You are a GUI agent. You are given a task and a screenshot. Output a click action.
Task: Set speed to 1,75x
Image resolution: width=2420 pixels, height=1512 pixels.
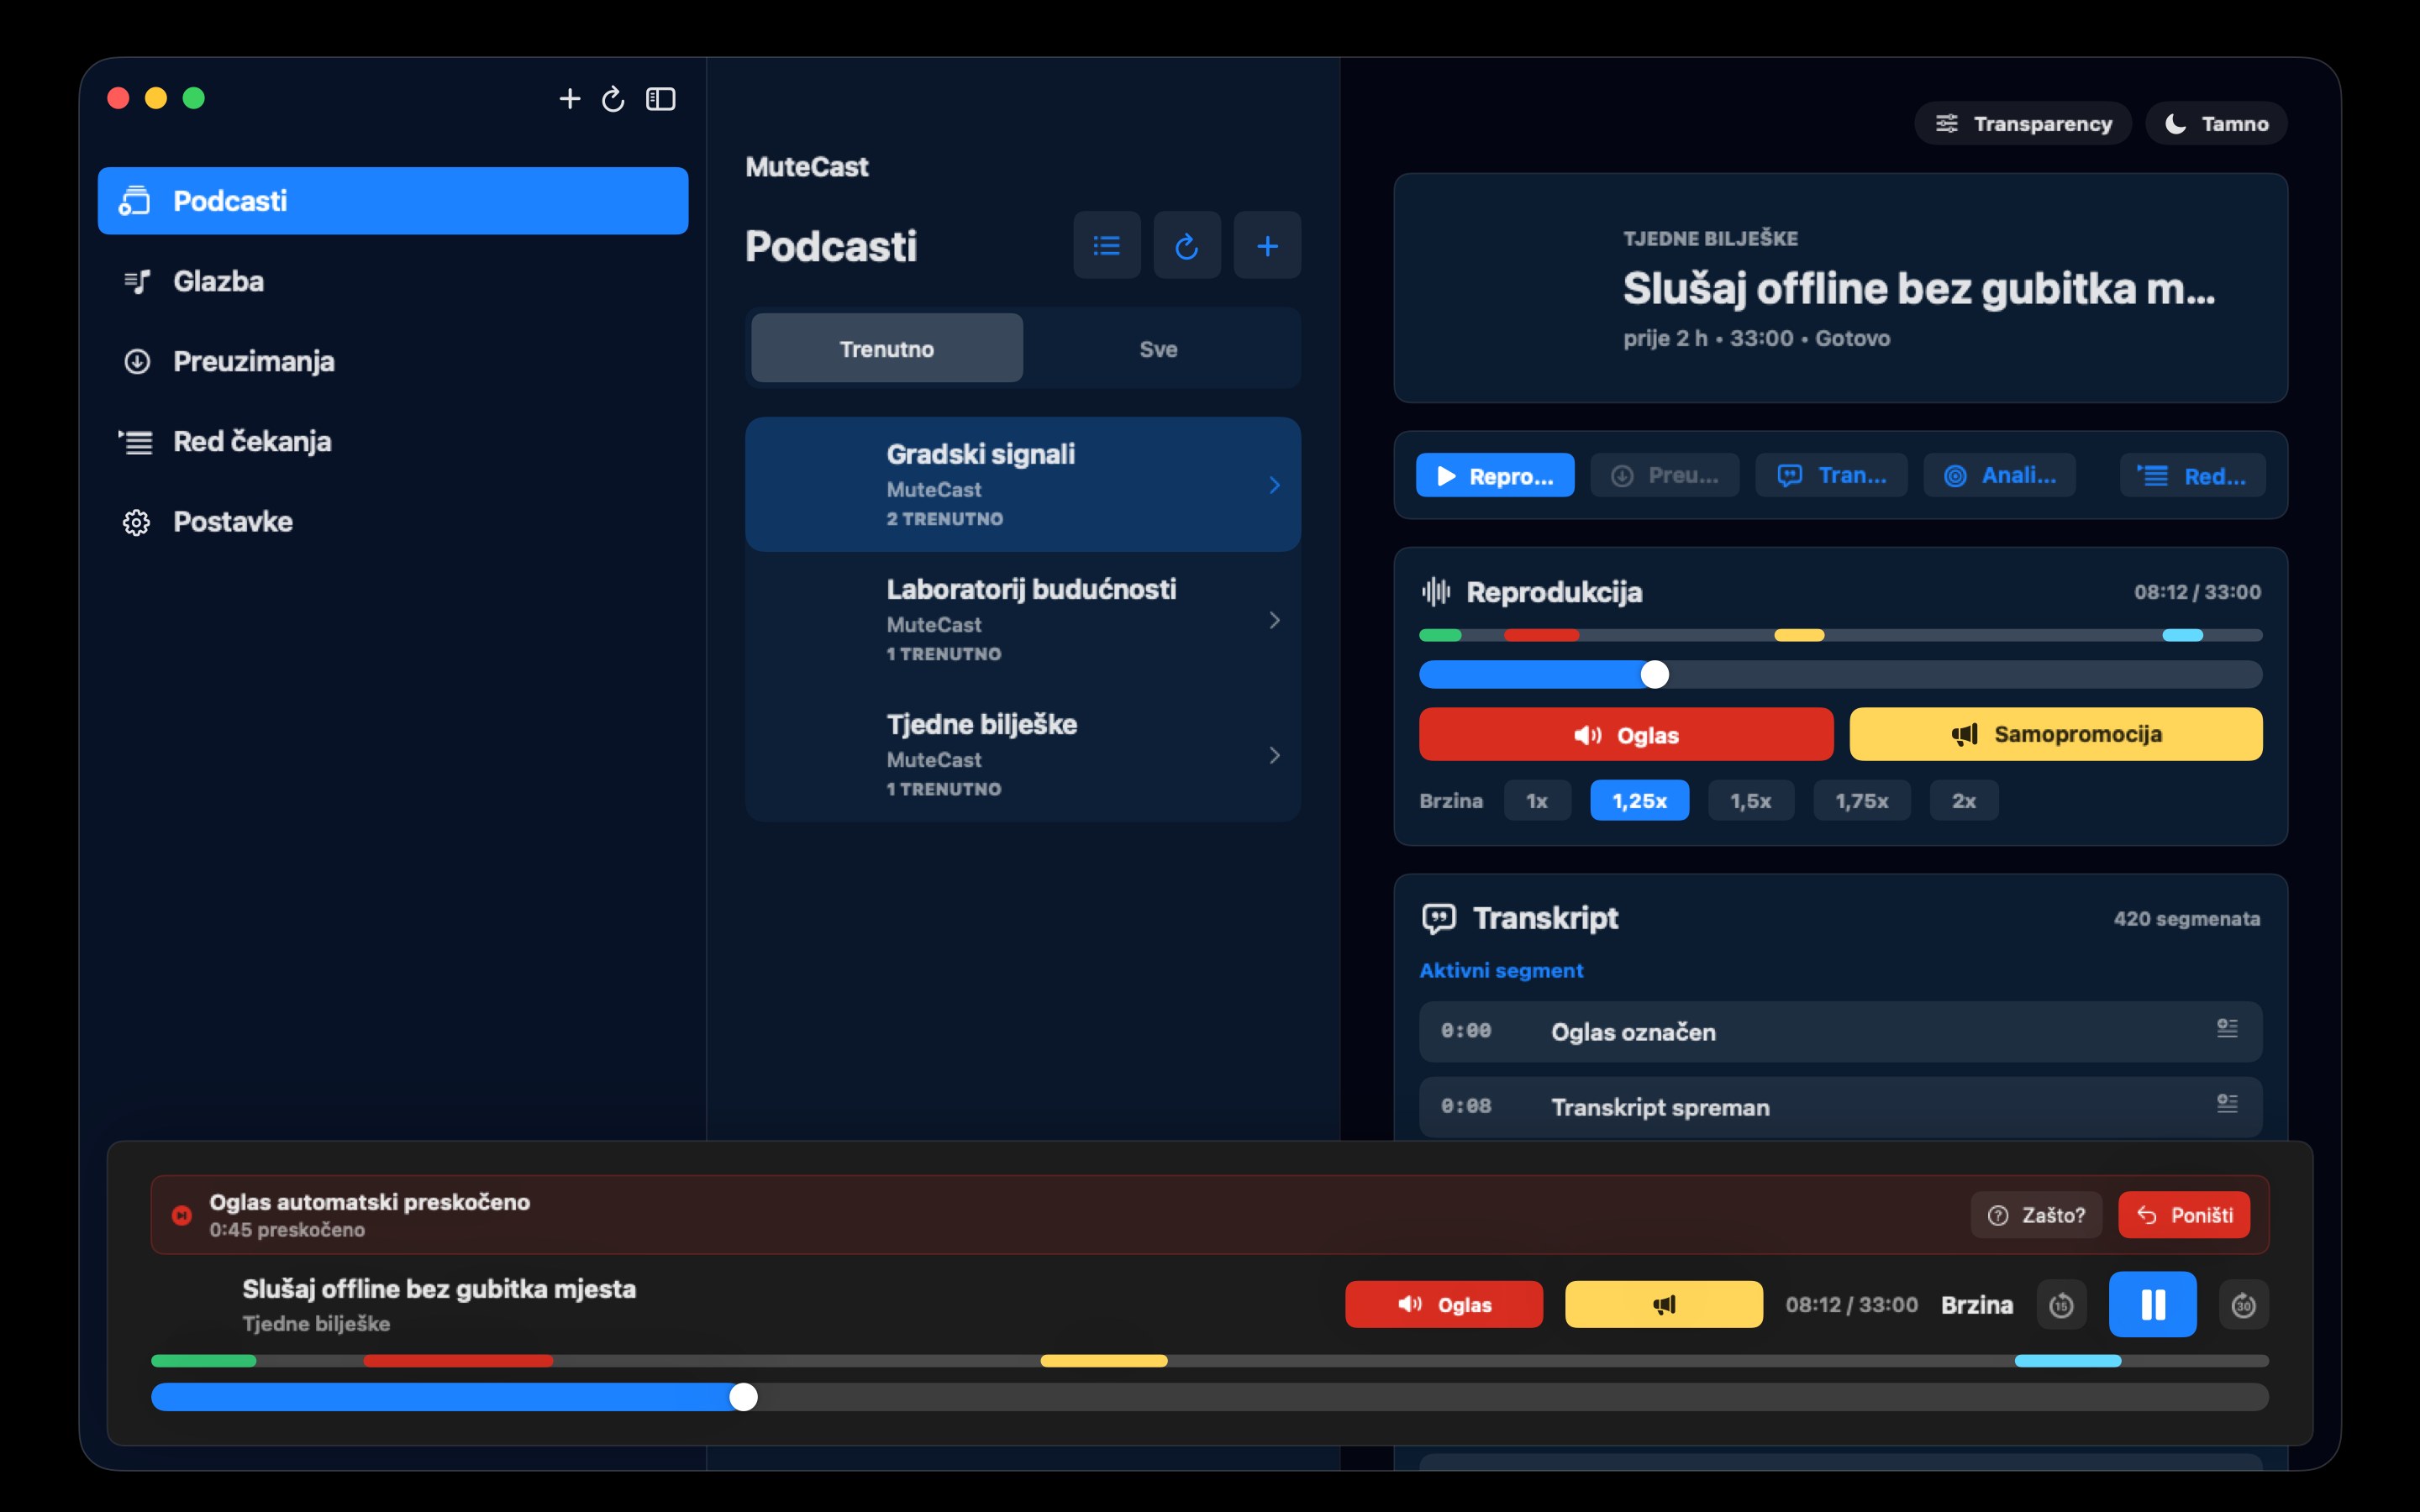[1861, 800]
